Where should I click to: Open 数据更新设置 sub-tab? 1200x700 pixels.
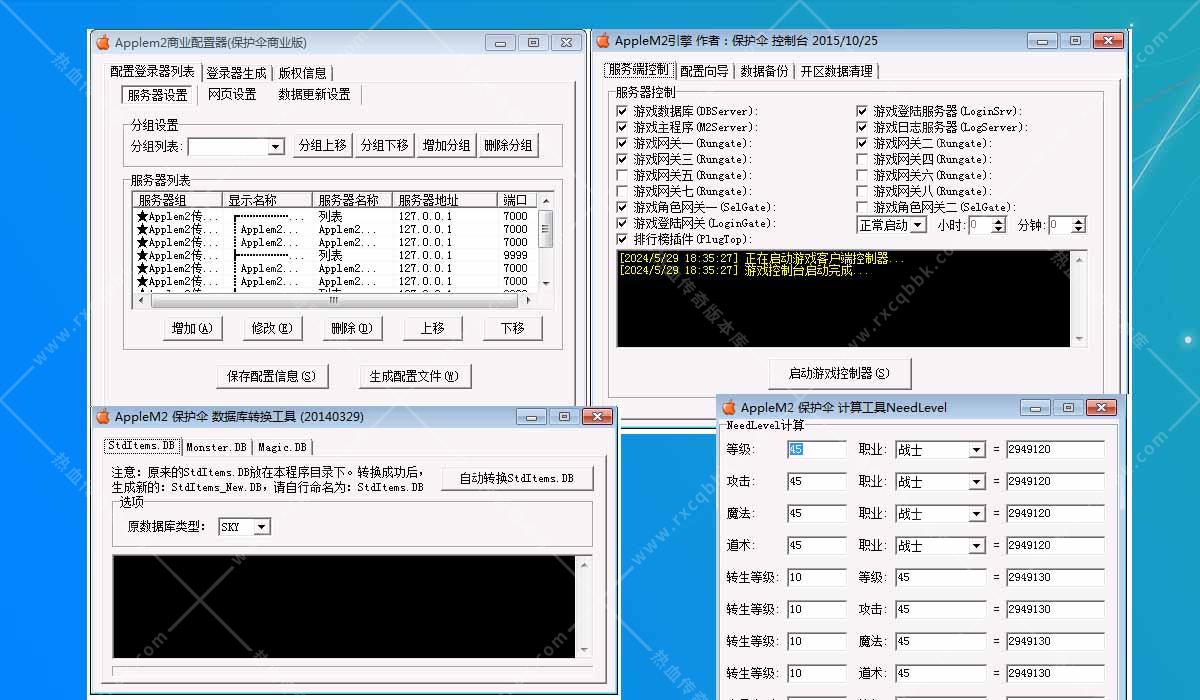(x=314, y=95)
